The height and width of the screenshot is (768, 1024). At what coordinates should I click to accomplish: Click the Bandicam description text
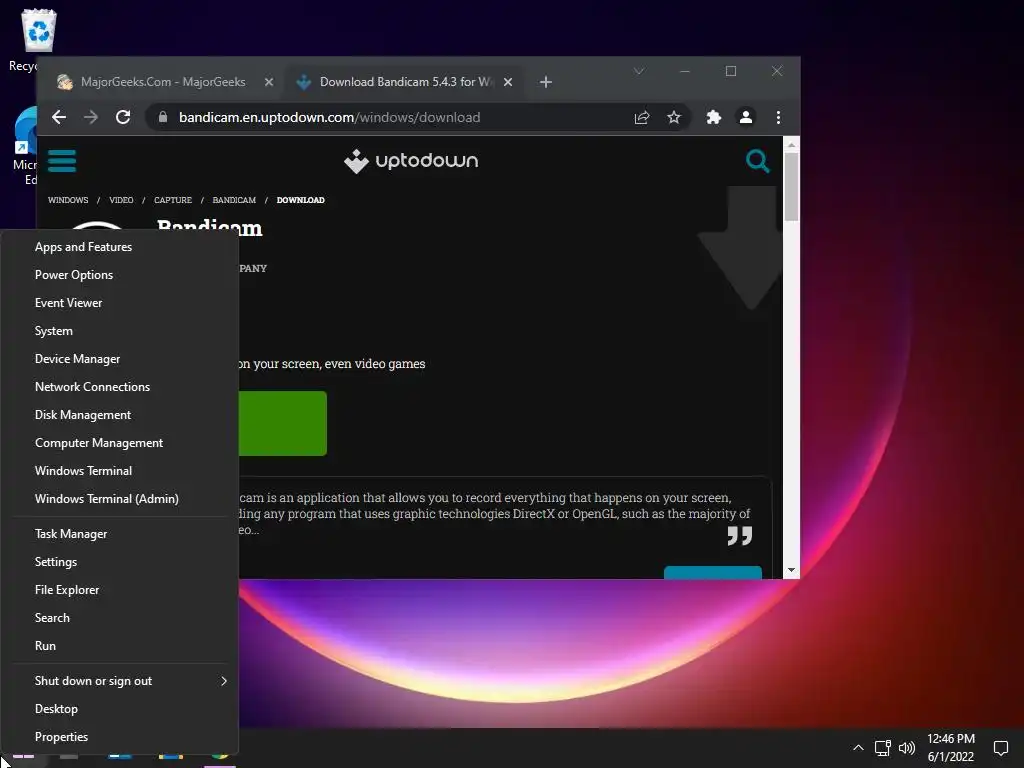click(x=494, y=514)
